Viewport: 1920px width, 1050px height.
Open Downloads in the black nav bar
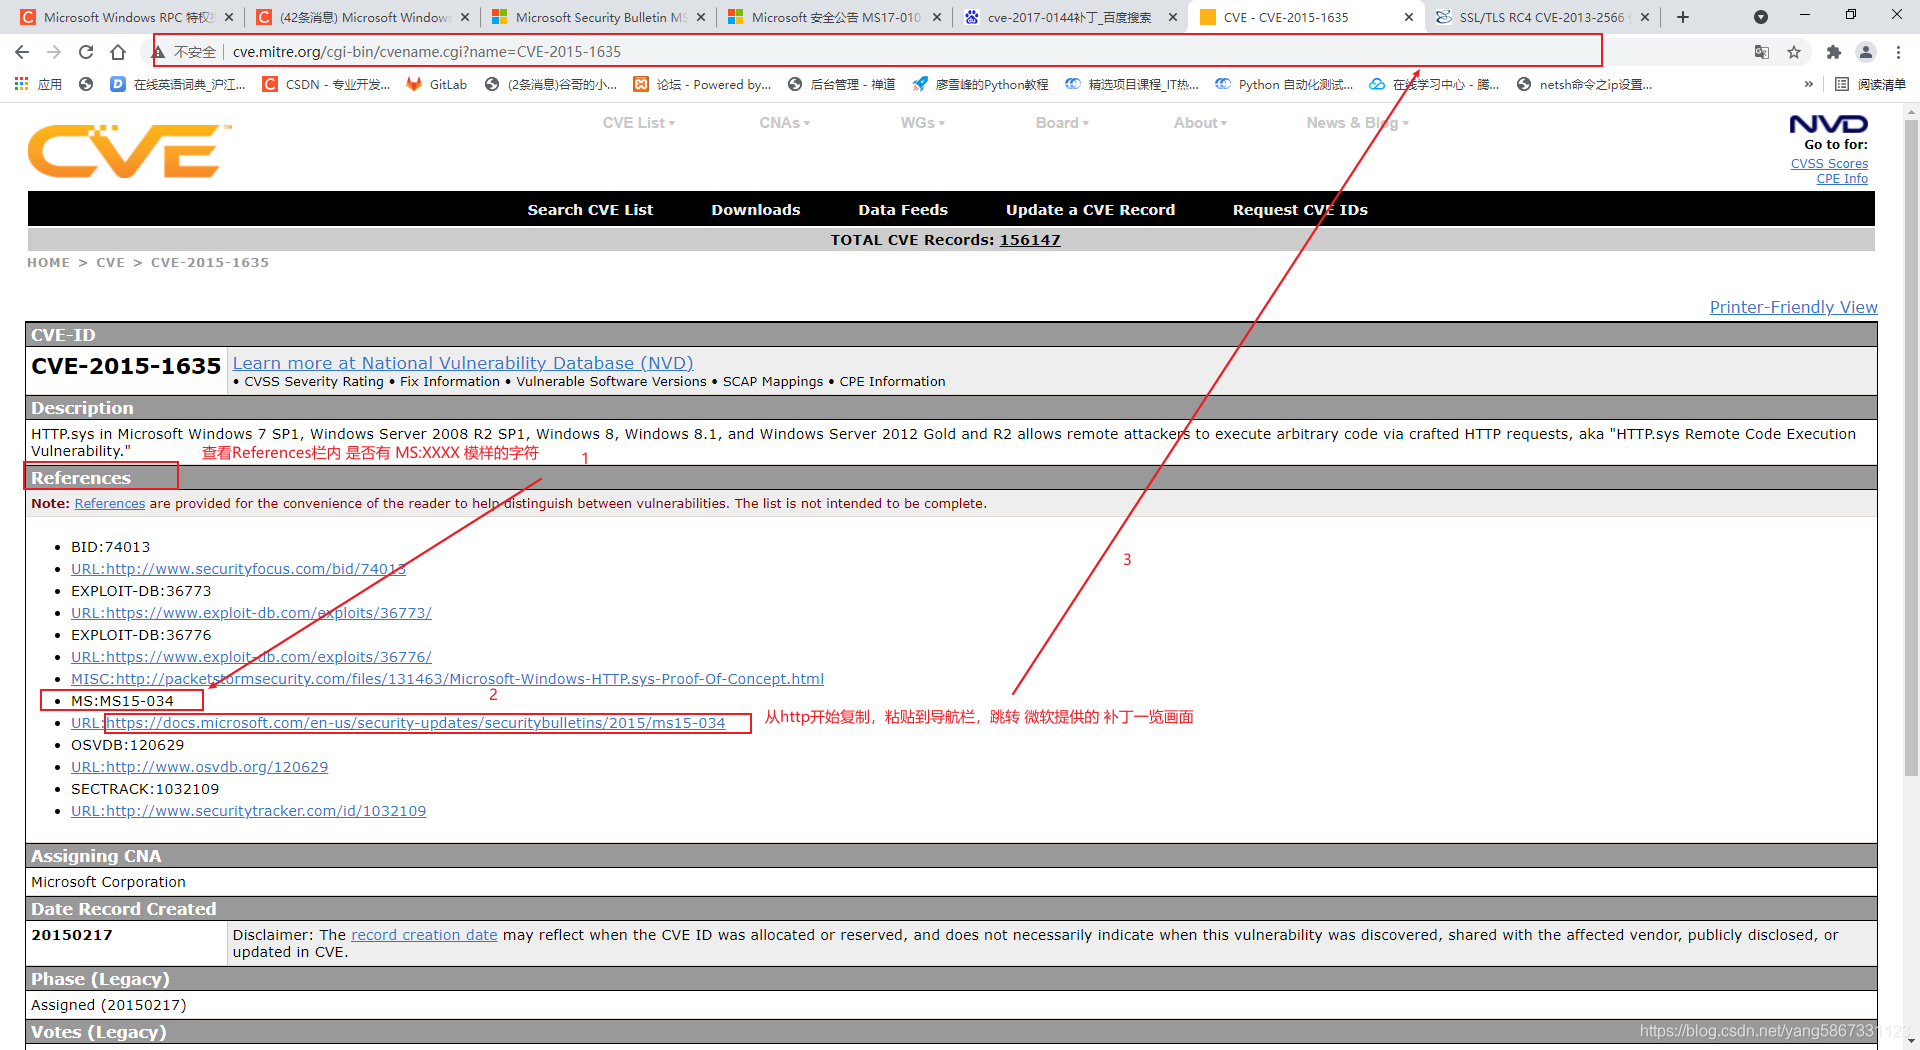755,210
